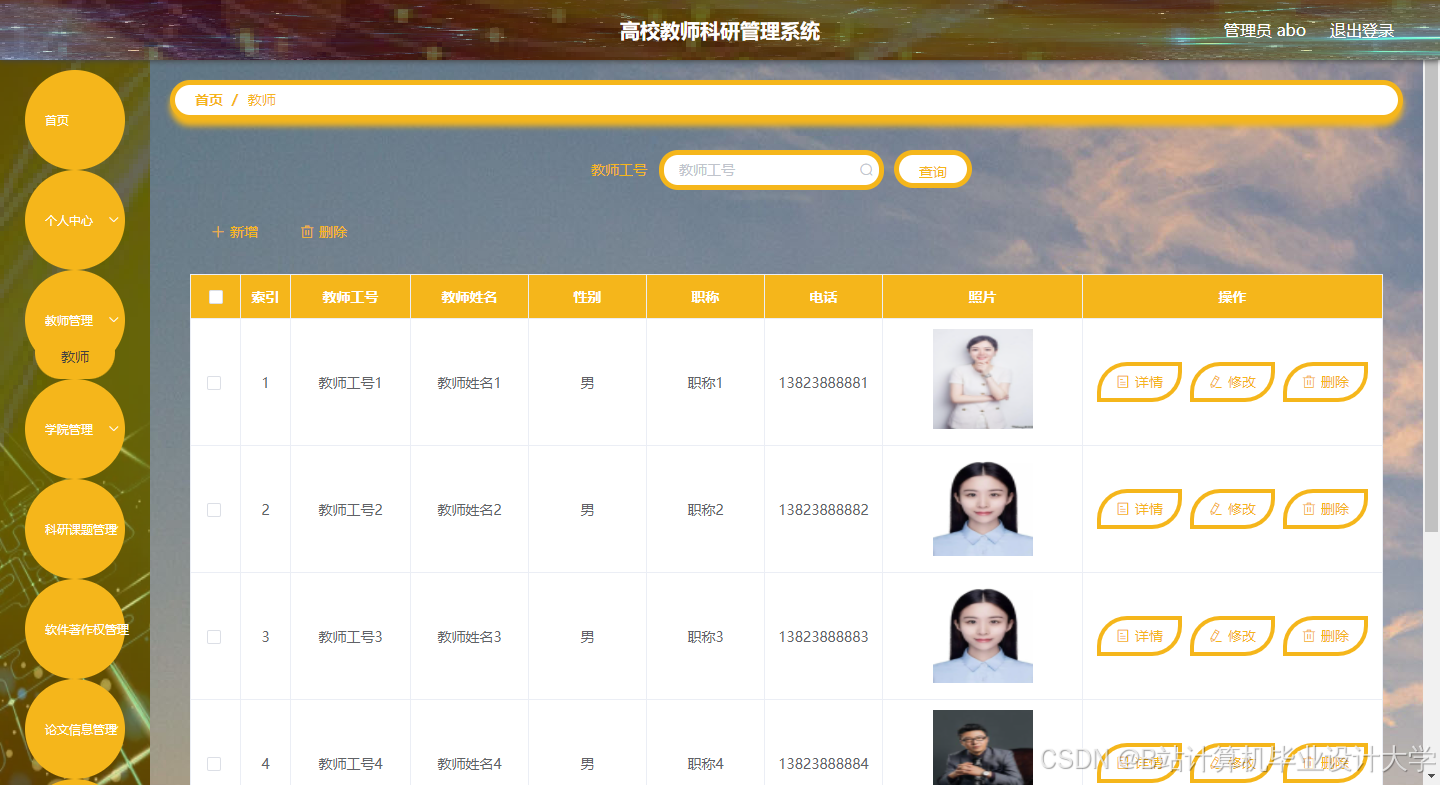Click the 详情 document icon in row 教师工号1

[1123, 382]
